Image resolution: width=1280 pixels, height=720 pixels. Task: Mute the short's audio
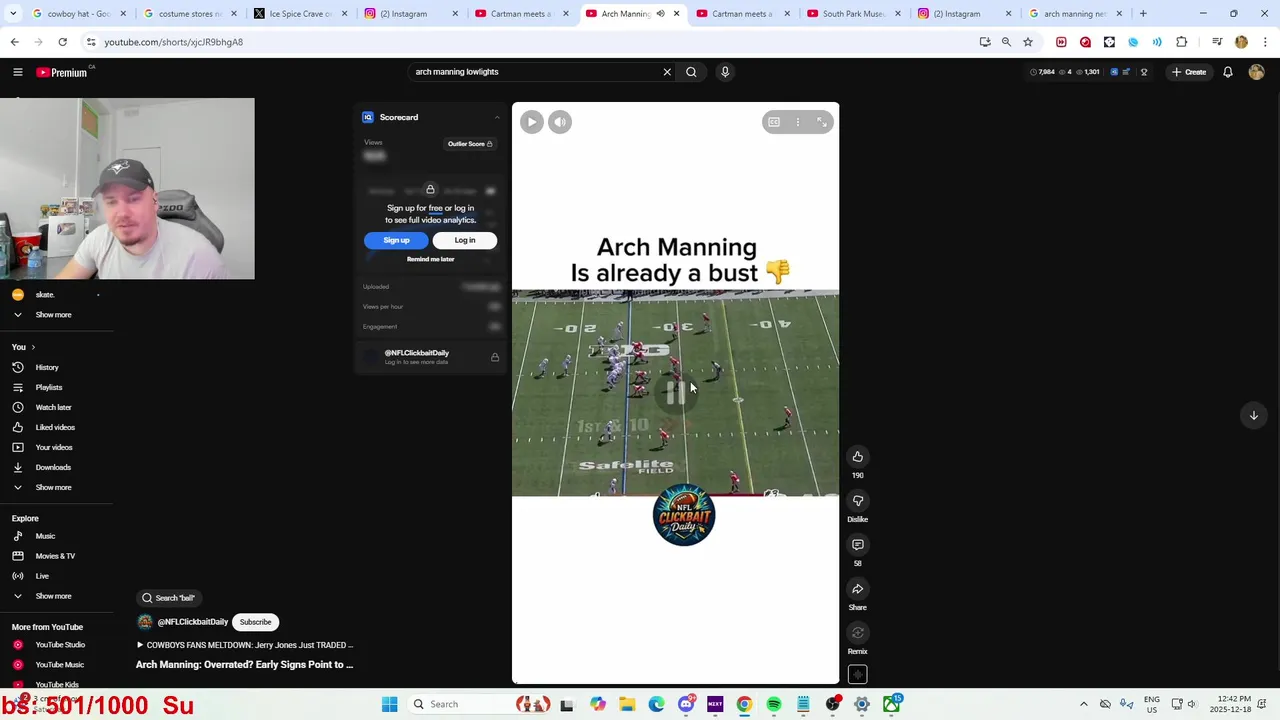pos(560,122)
